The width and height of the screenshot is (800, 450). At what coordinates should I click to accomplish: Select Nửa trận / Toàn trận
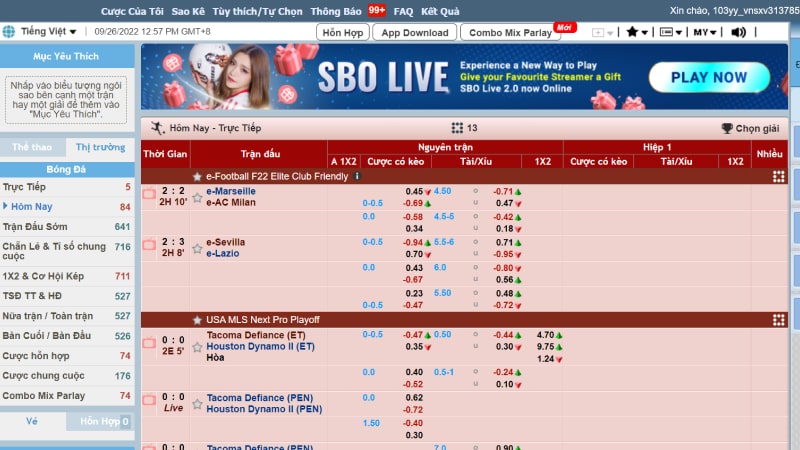click(x=67, y=316)
